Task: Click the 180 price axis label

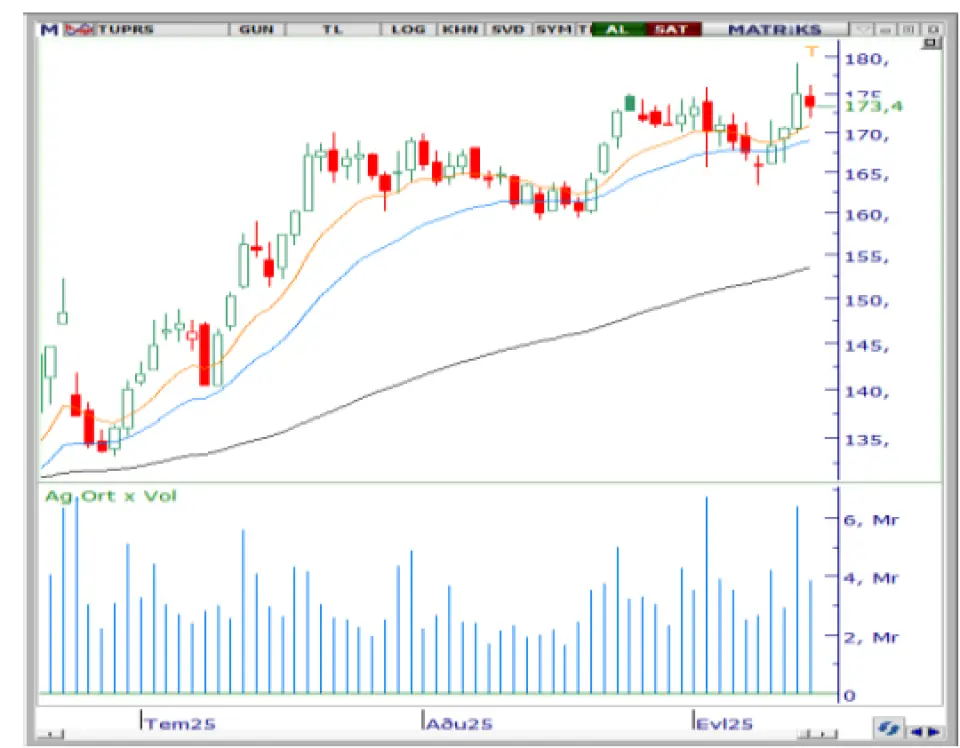Action: pyautogui.click(x=866, y=59)
